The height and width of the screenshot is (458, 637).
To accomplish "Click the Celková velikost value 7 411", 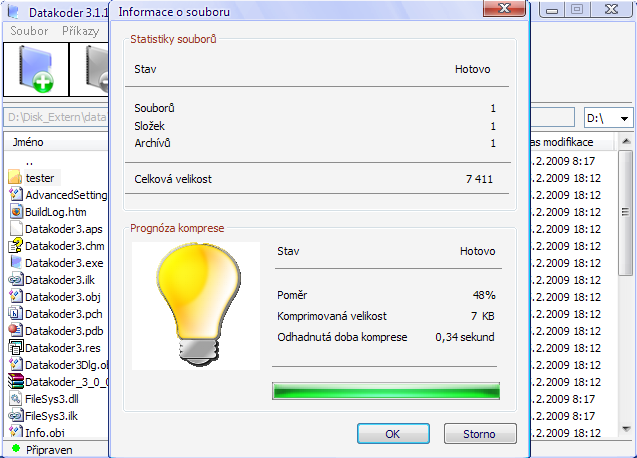I will [479, 179].
